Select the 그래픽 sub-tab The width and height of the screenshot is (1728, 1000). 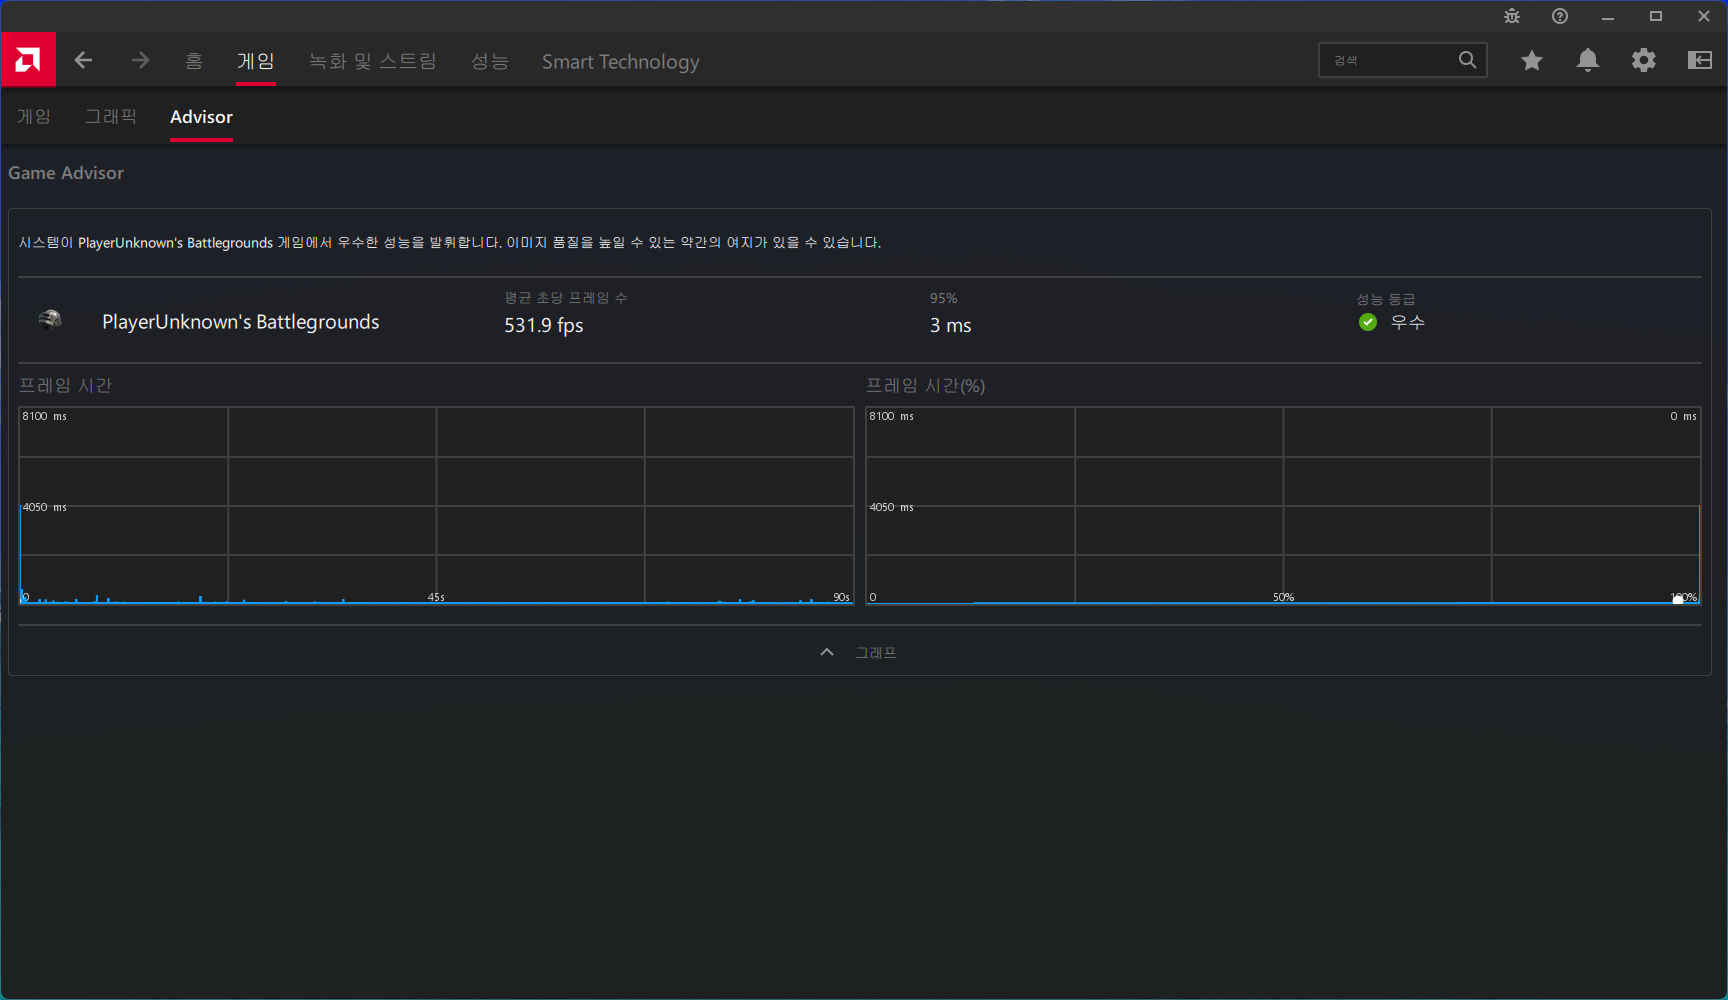111,117
